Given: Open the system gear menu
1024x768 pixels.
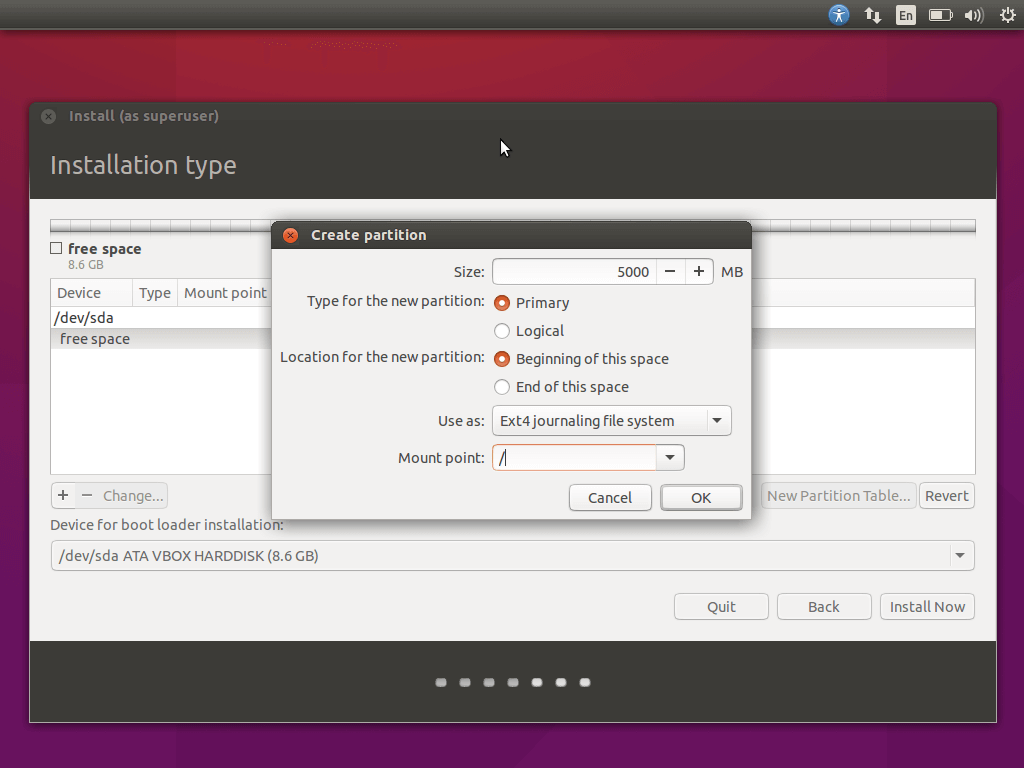Looking at the screenshot, I should point(1007,15).
